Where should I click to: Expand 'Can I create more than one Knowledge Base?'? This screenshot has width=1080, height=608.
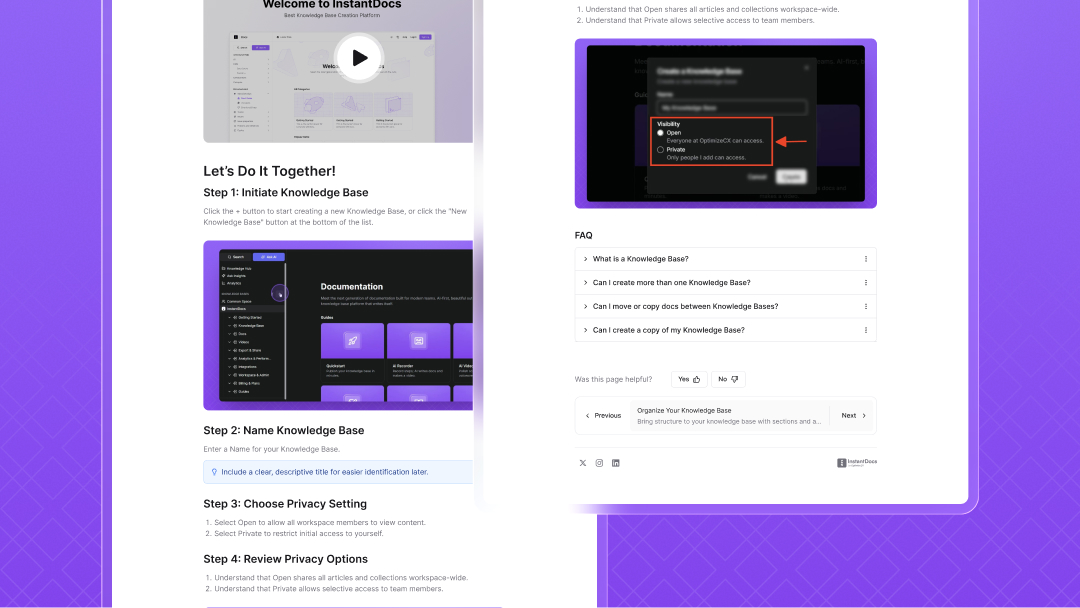click(x=725, y=282)
